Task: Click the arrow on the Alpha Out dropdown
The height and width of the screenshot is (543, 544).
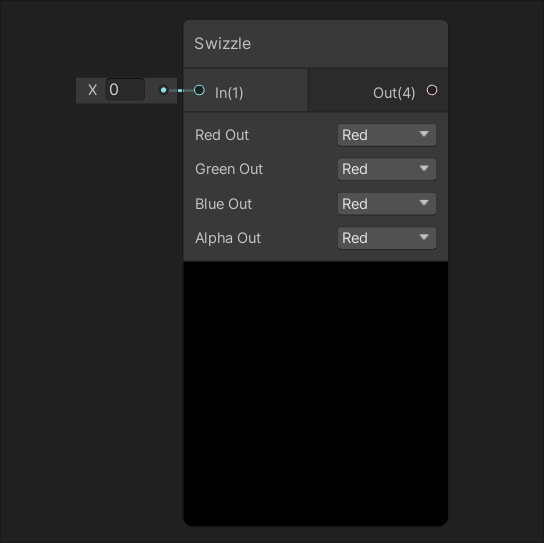Action: [424, 237]
